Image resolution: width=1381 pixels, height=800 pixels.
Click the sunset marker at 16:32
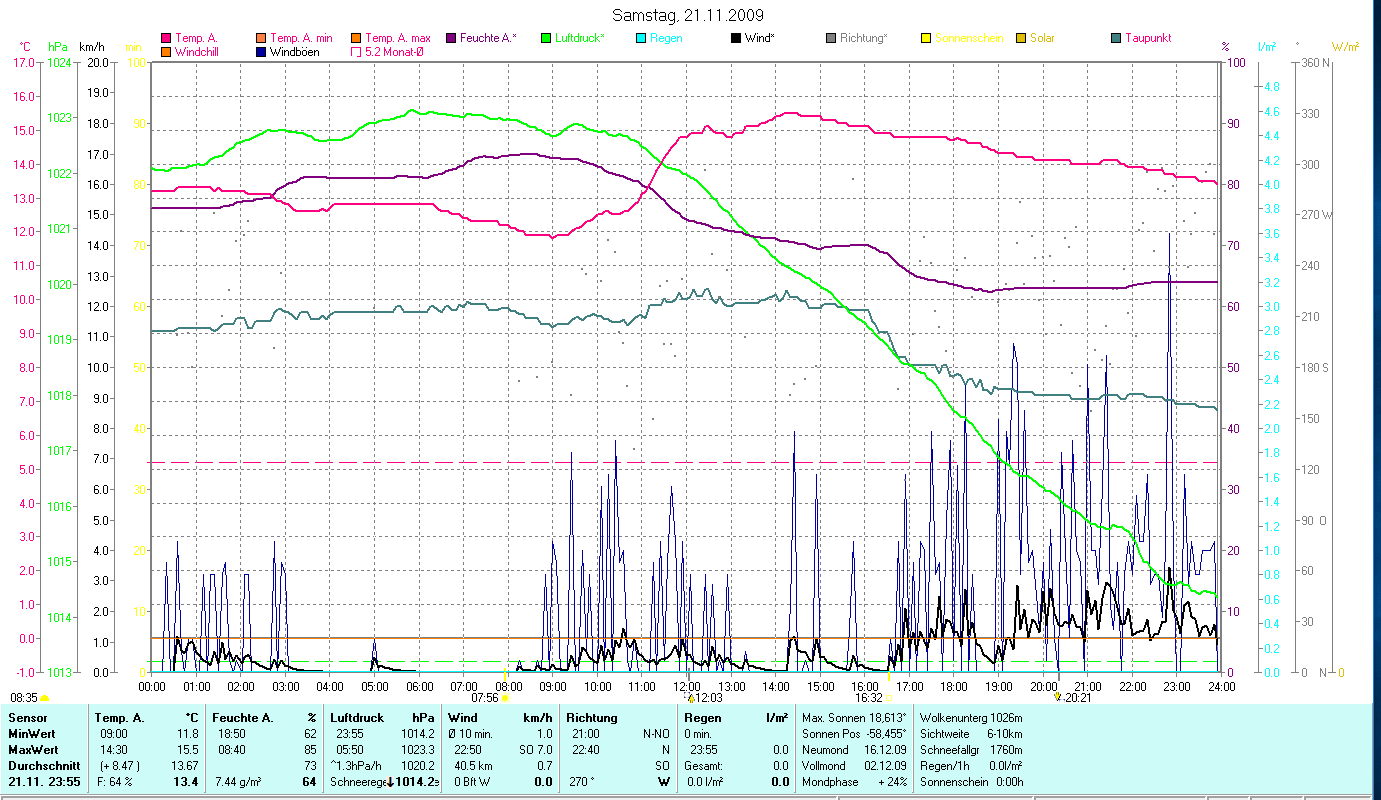pos(888,698)
